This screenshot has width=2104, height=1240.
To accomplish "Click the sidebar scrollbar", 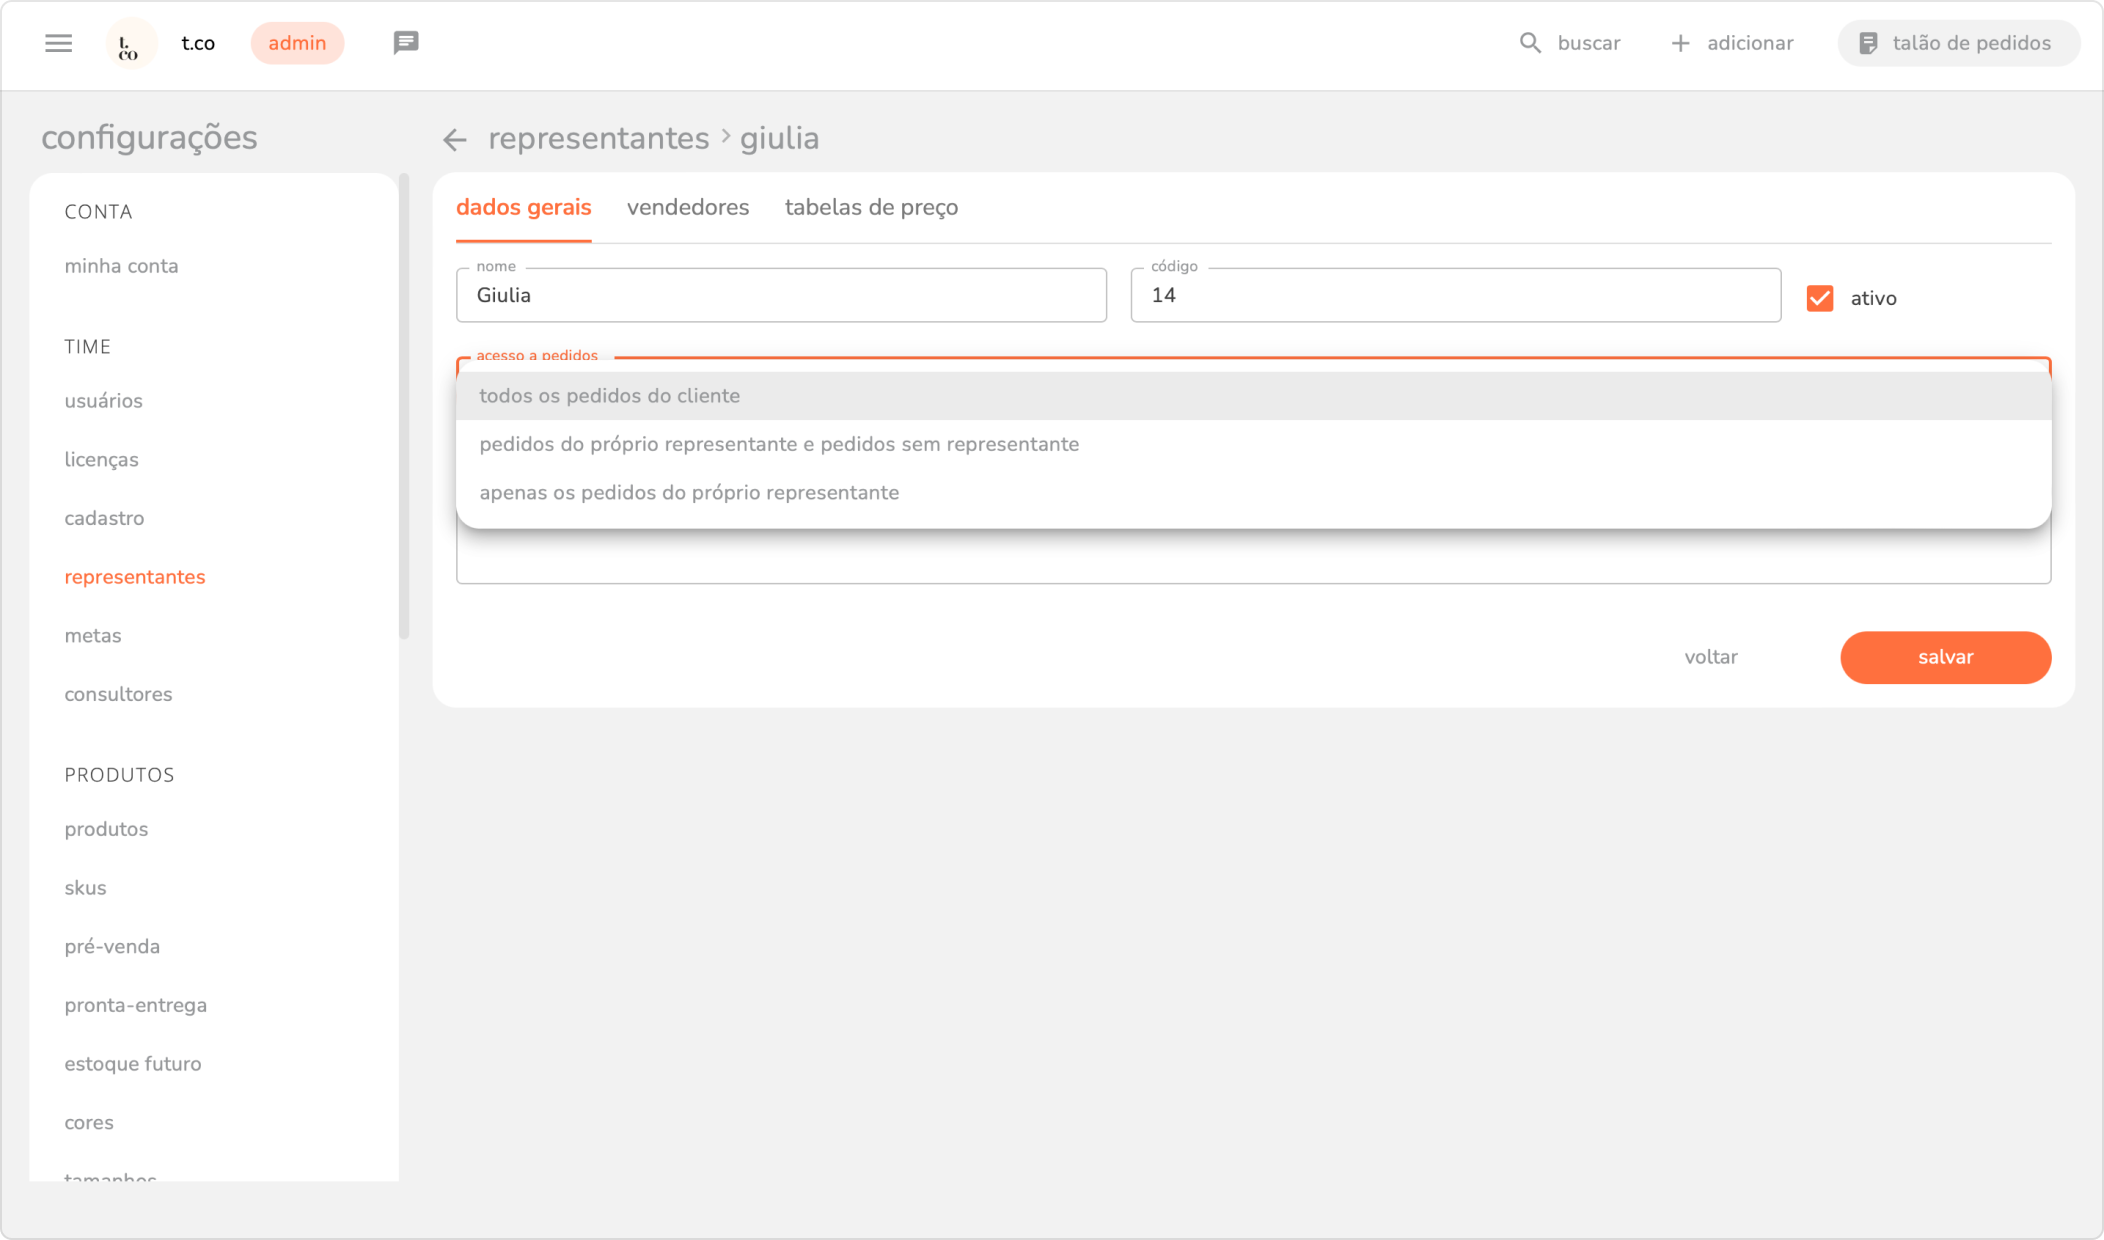I will [404, 406].
